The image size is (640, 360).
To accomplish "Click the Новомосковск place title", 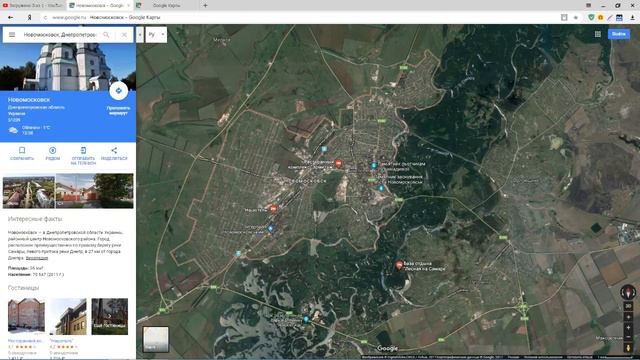I will pos(29,100).
